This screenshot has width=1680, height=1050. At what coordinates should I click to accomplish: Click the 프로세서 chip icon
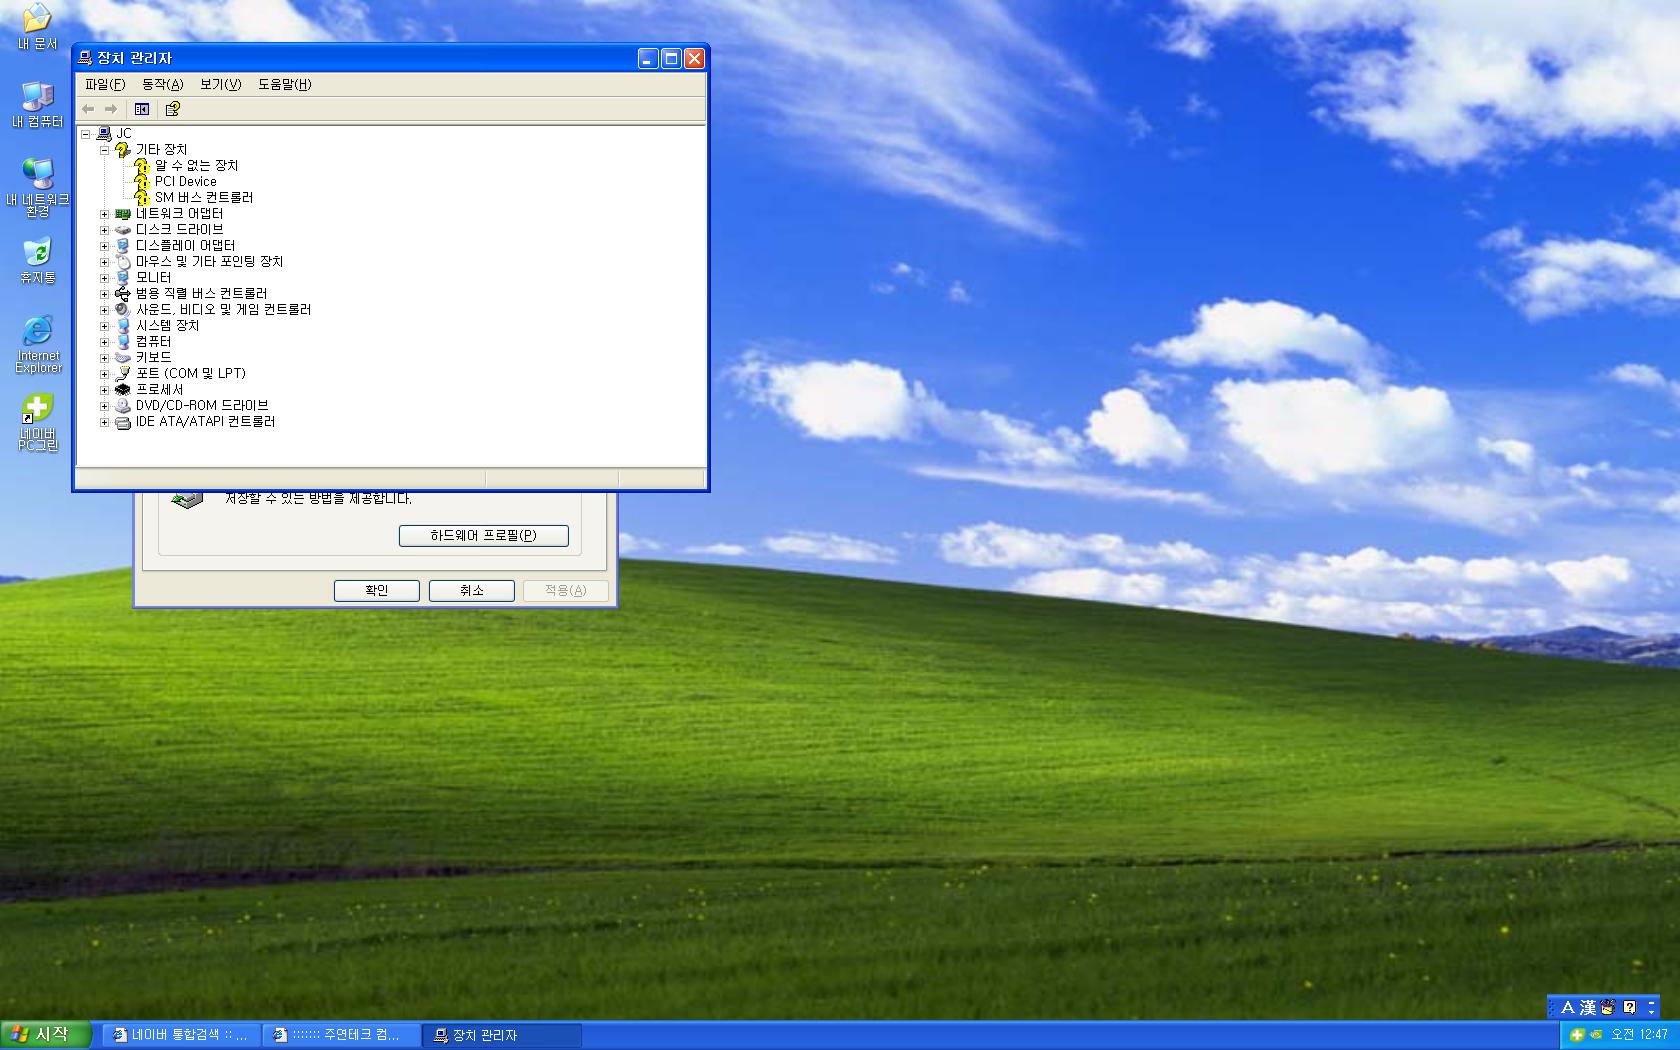pos(123,390)
